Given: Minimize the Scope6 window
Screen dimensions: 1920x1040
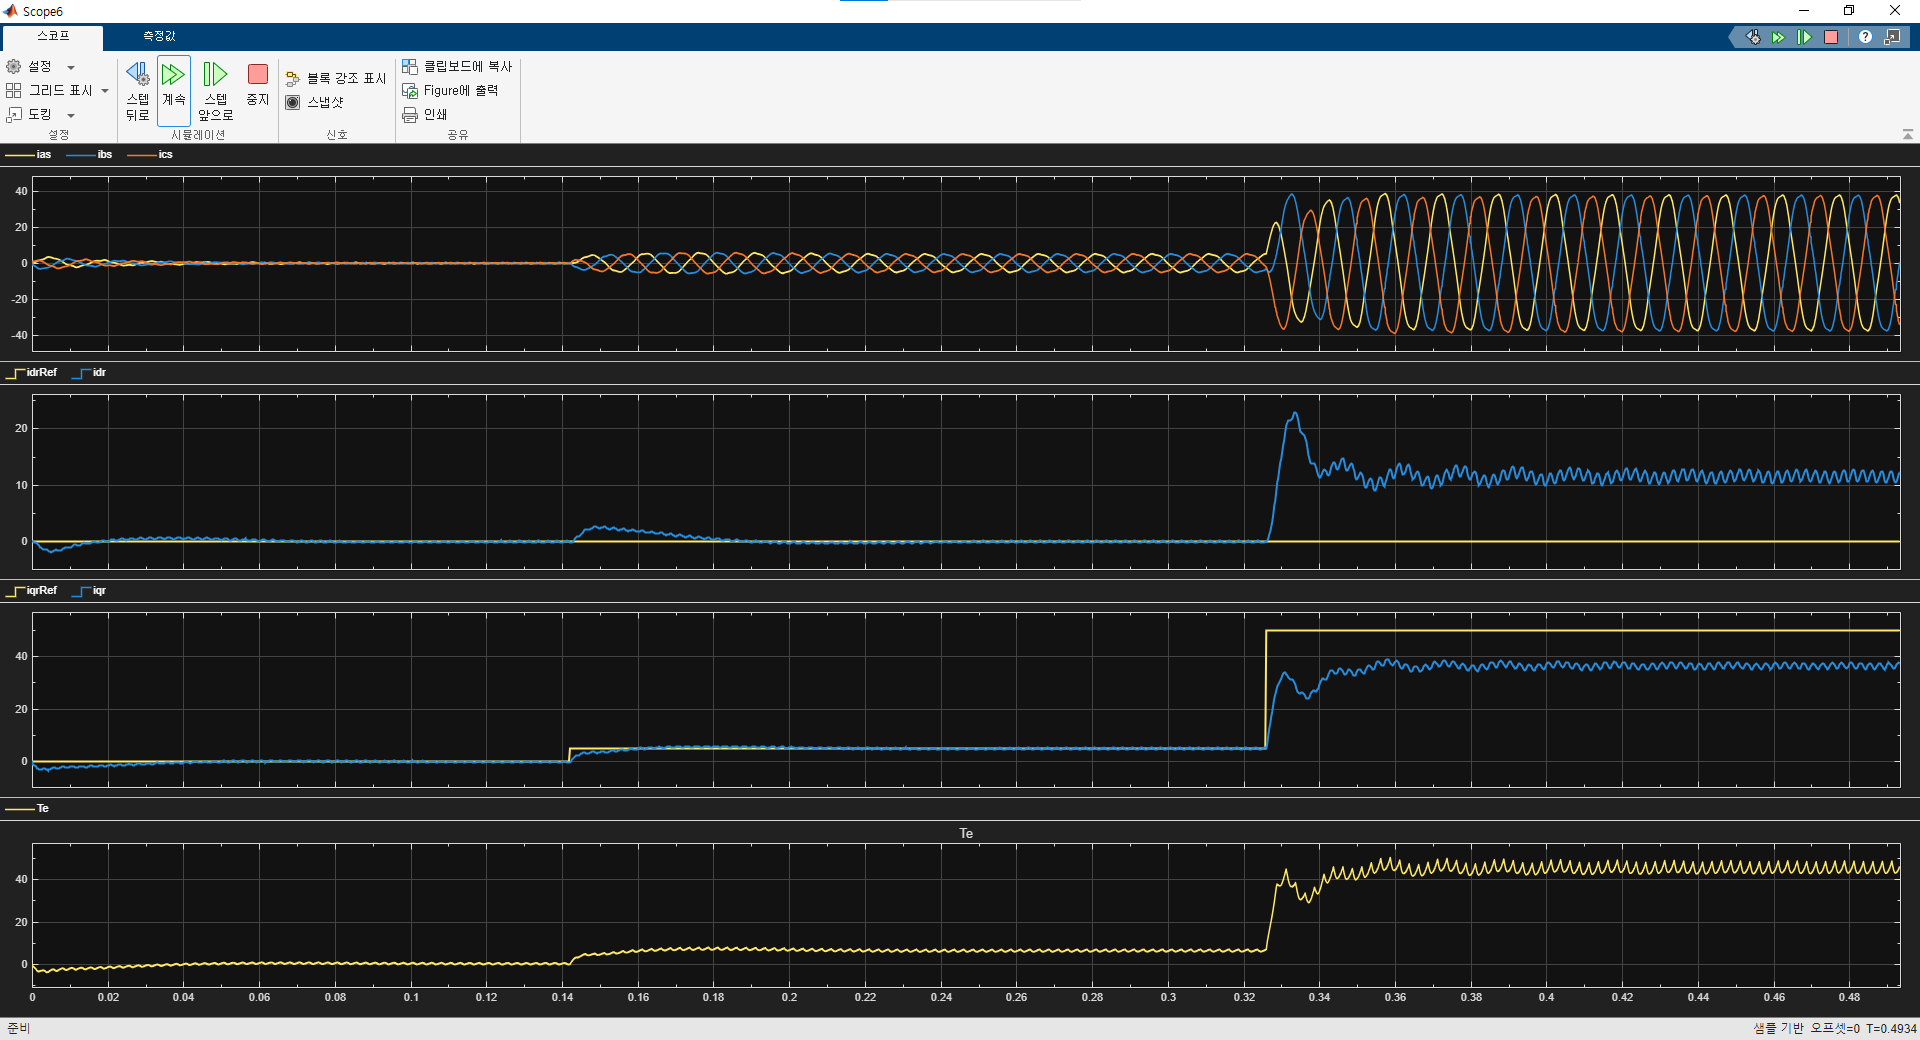Looking at the screenshot, I should 1804,11.
